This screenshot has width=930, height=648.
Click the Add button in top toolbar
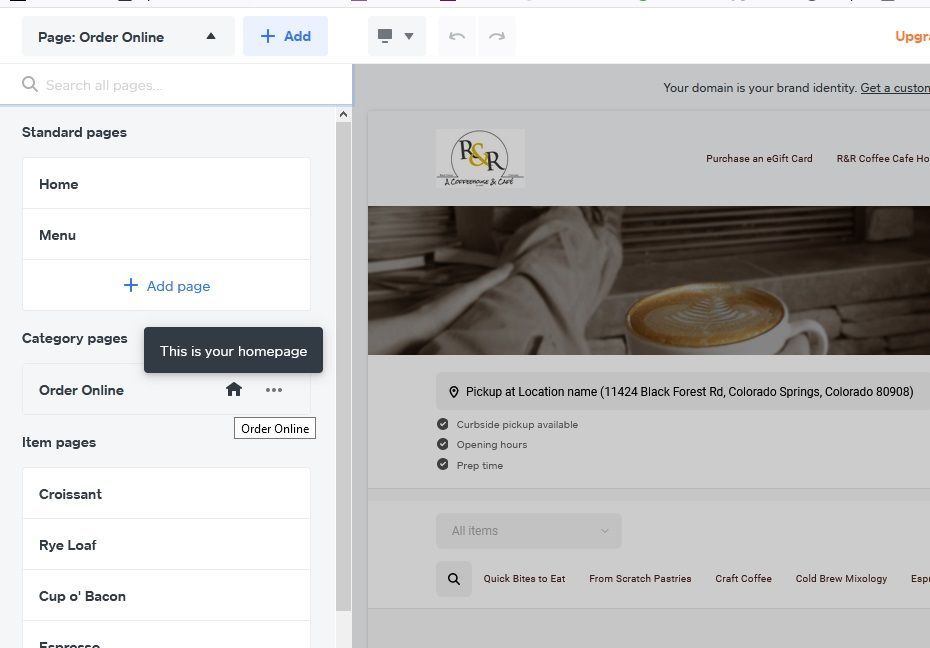pyautogui.click(x=285, y=36)
